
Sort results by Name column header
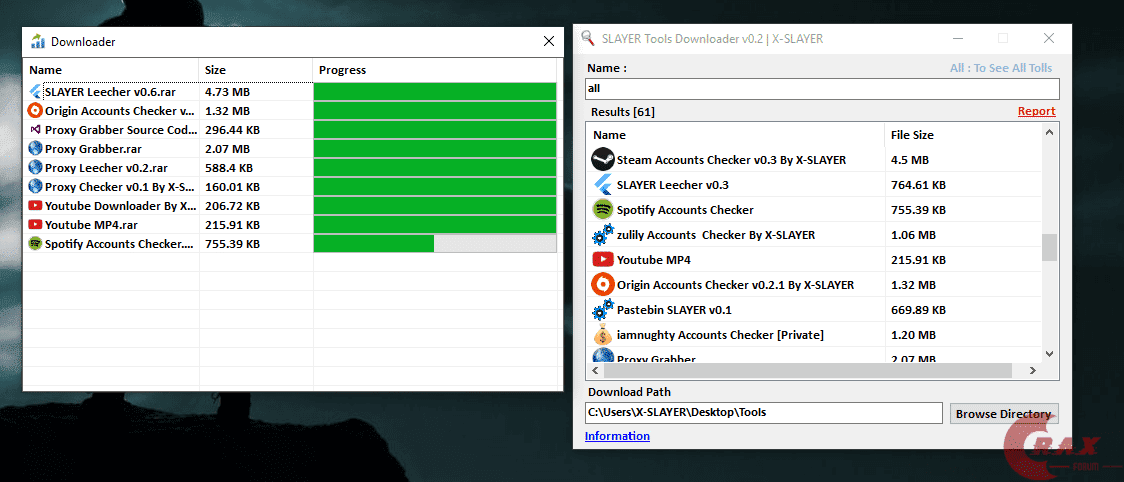coord(736,135)
